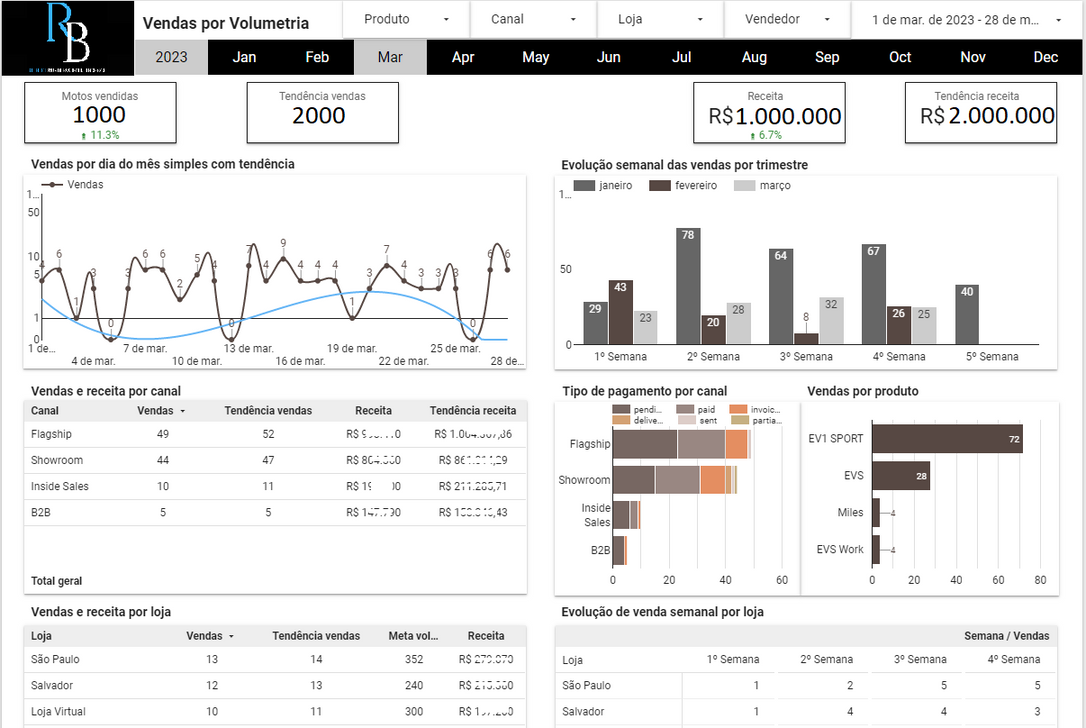Select the Apr month tab
Screen dimensions: 1086x728
[463, 57]
